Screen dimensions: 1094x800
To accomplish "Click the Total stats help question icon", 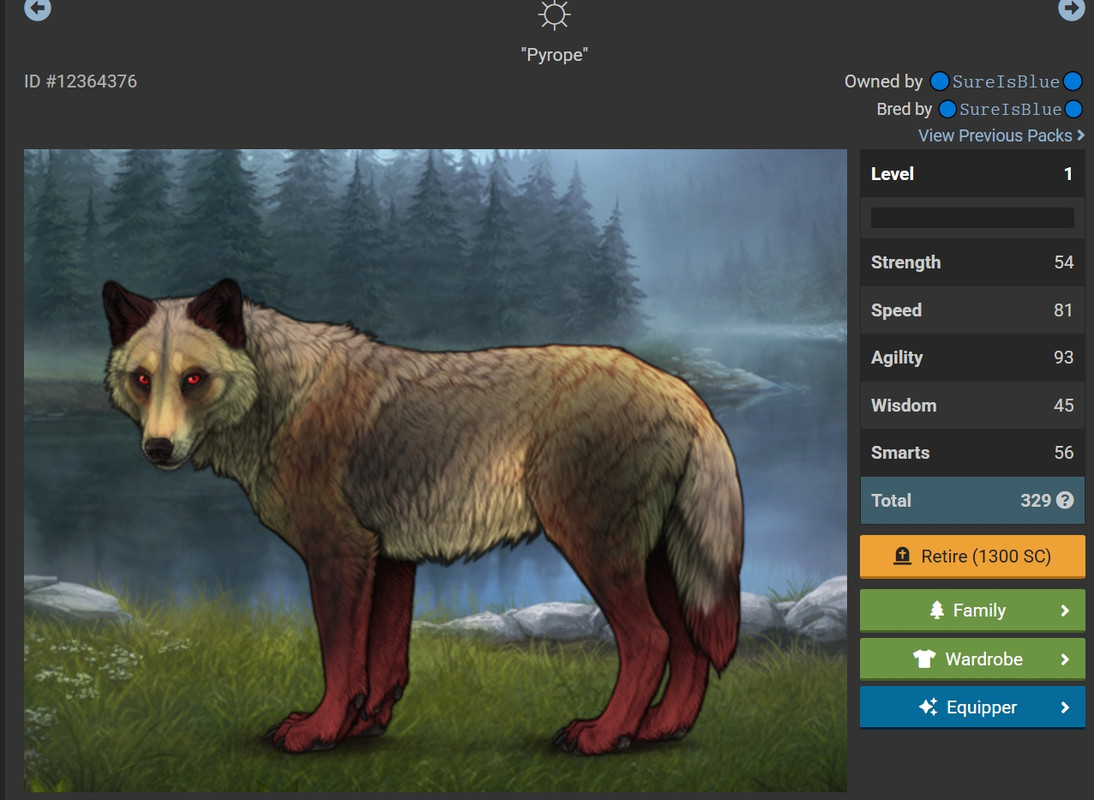I will tap(1065, 500).
